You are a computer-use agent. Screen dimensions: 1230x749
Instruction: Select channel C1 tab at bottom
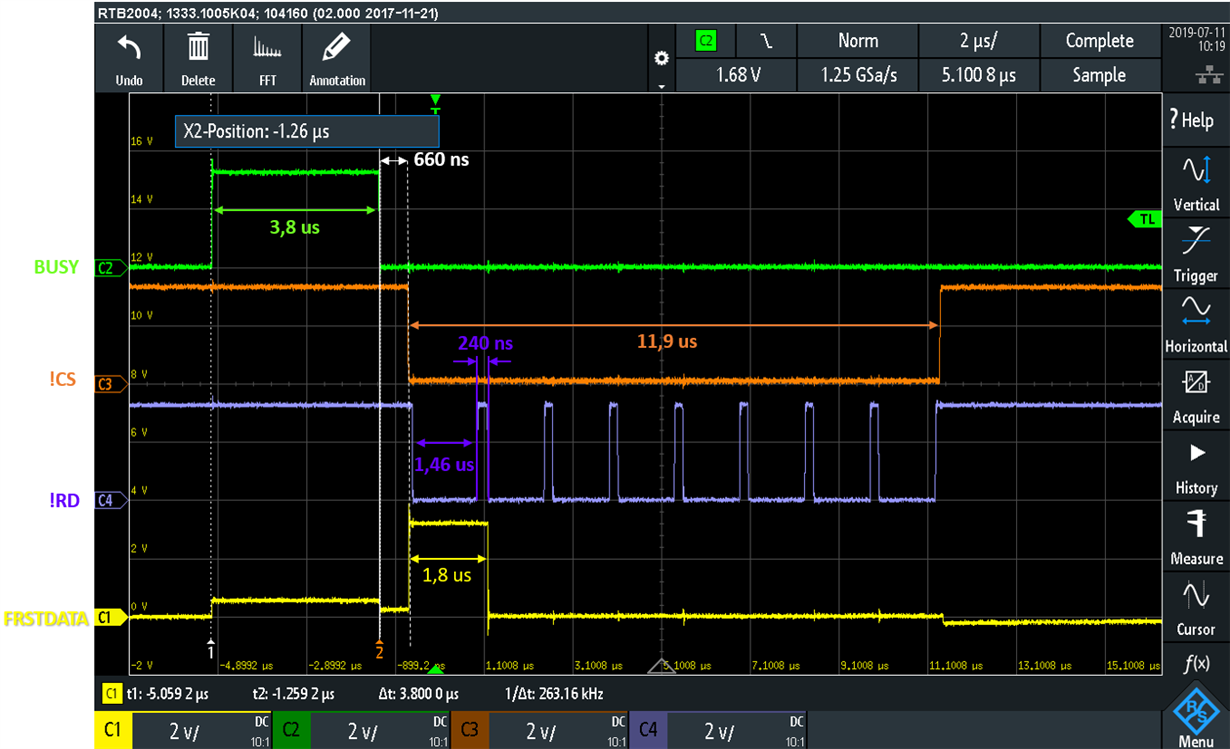(111, 731)
